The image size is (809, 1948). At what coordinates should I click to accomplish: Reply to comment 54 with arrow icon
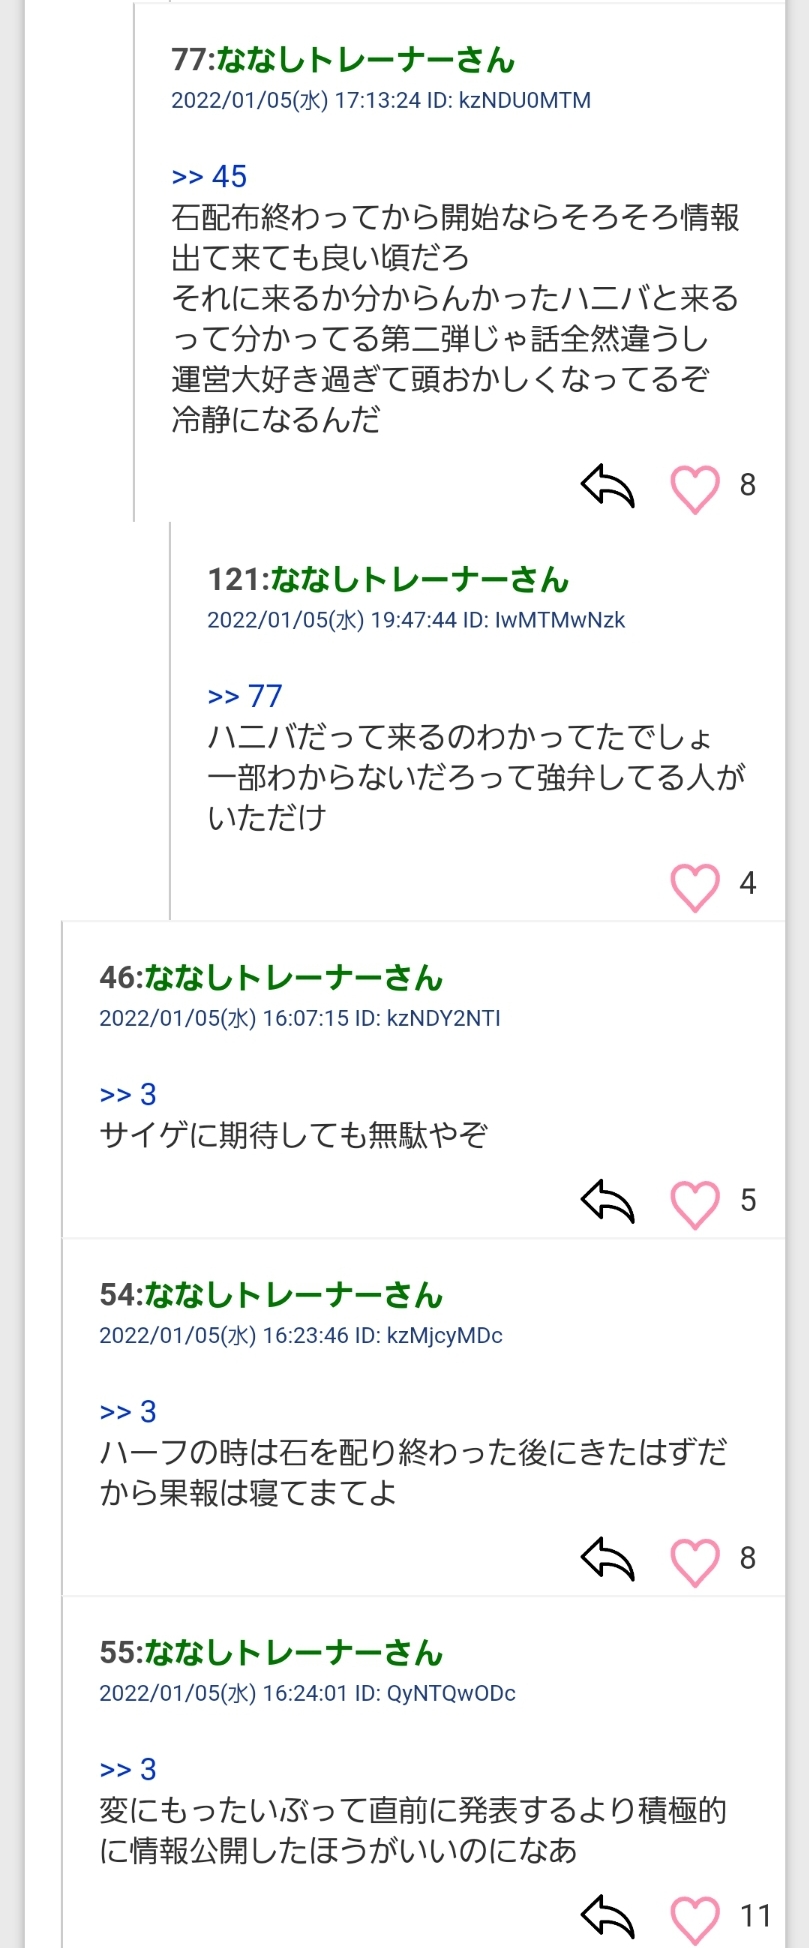coord(608,1559)
